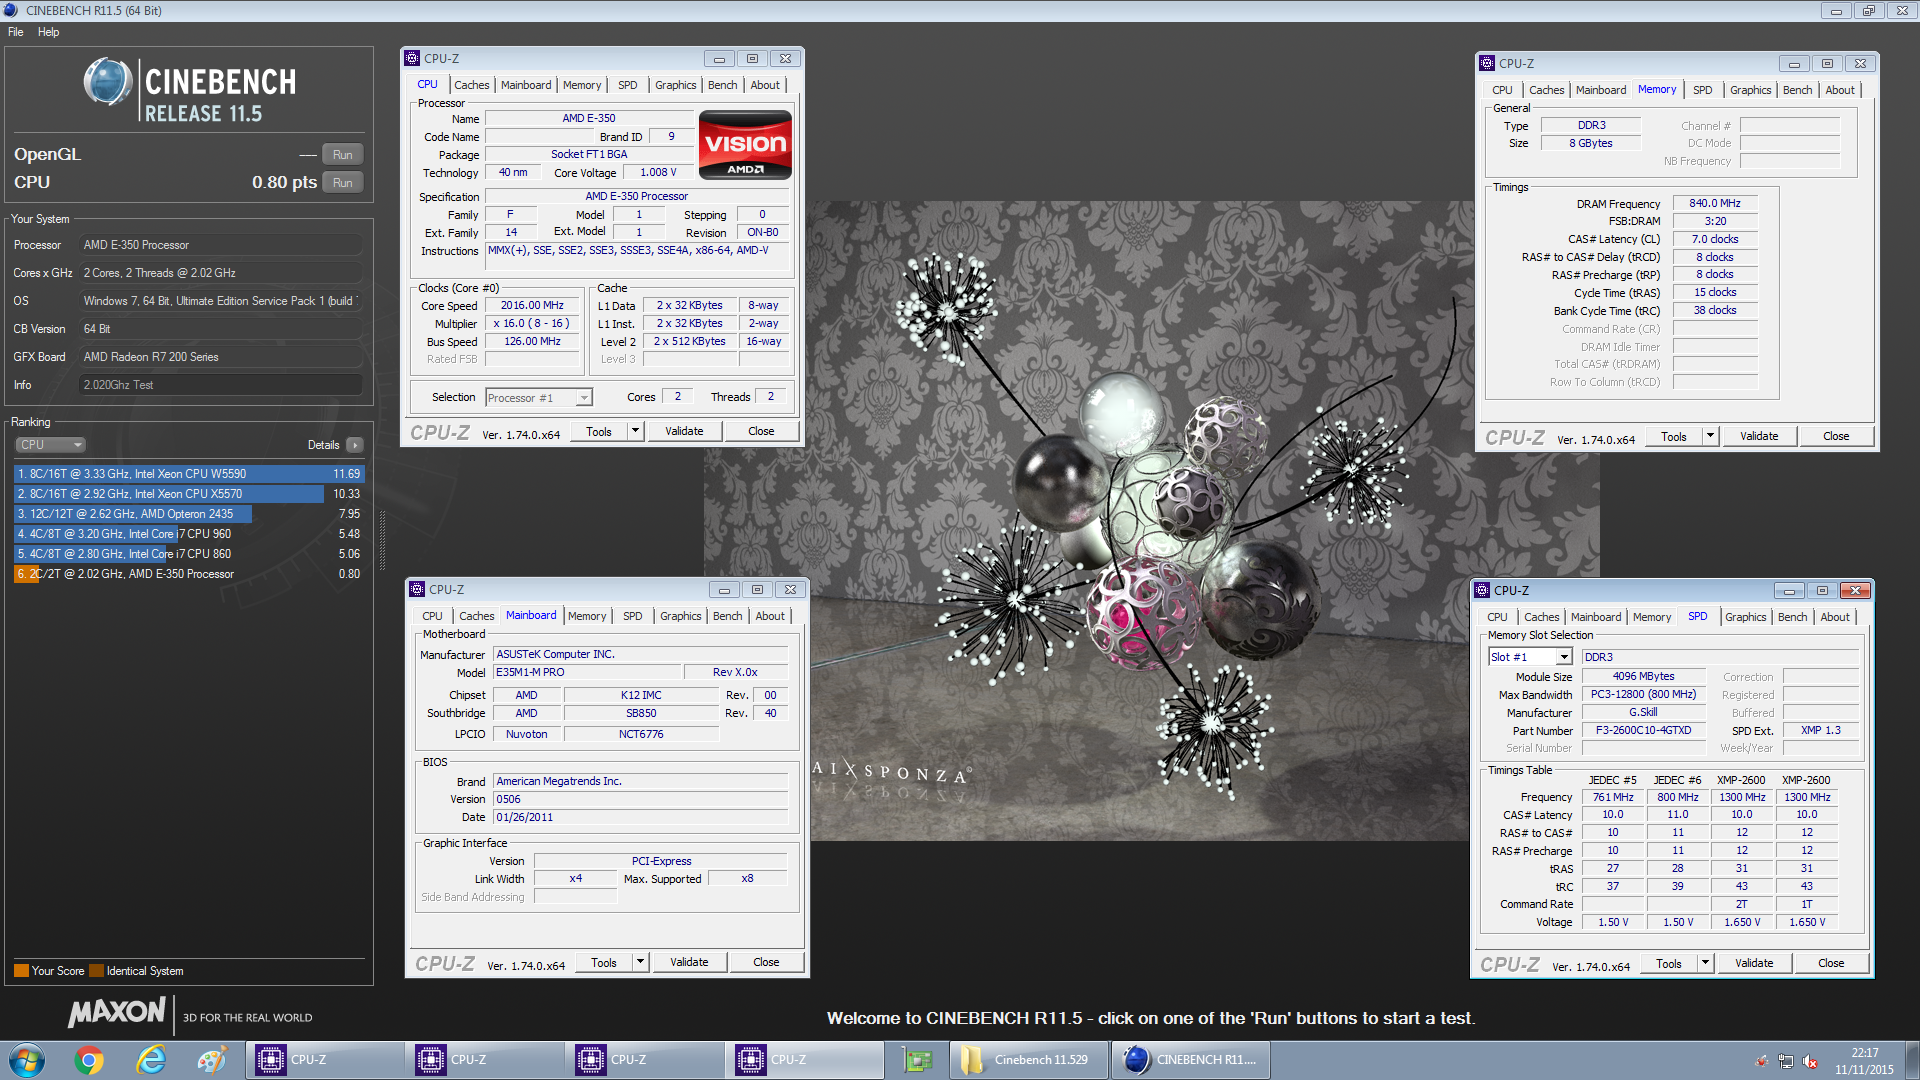Open the CPU-Z icon in the Memory window title

[1487, 63]
